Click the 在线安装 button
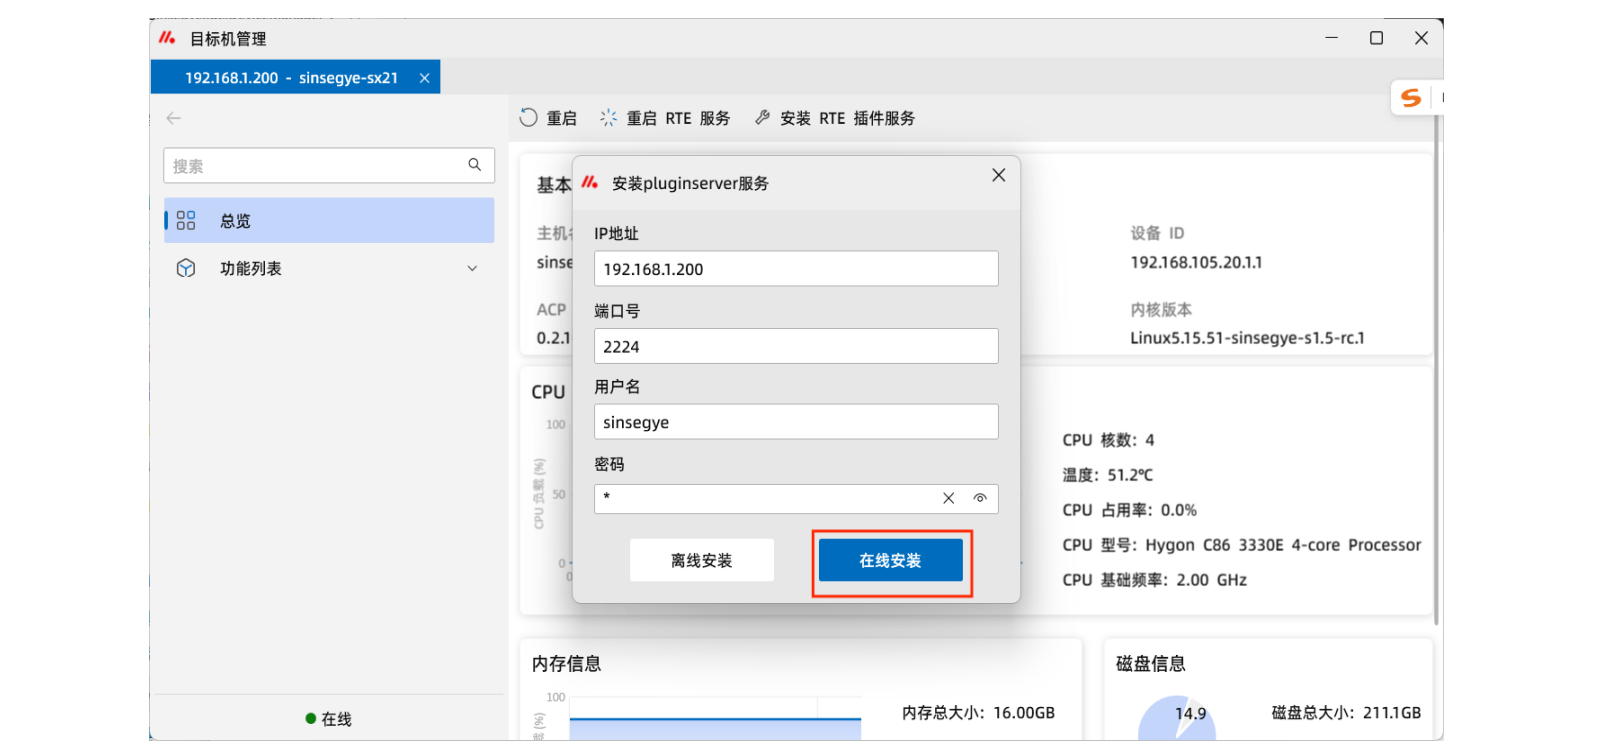Image resolution: width=1598 pixels, height=749 pixels. click(890, 560)
